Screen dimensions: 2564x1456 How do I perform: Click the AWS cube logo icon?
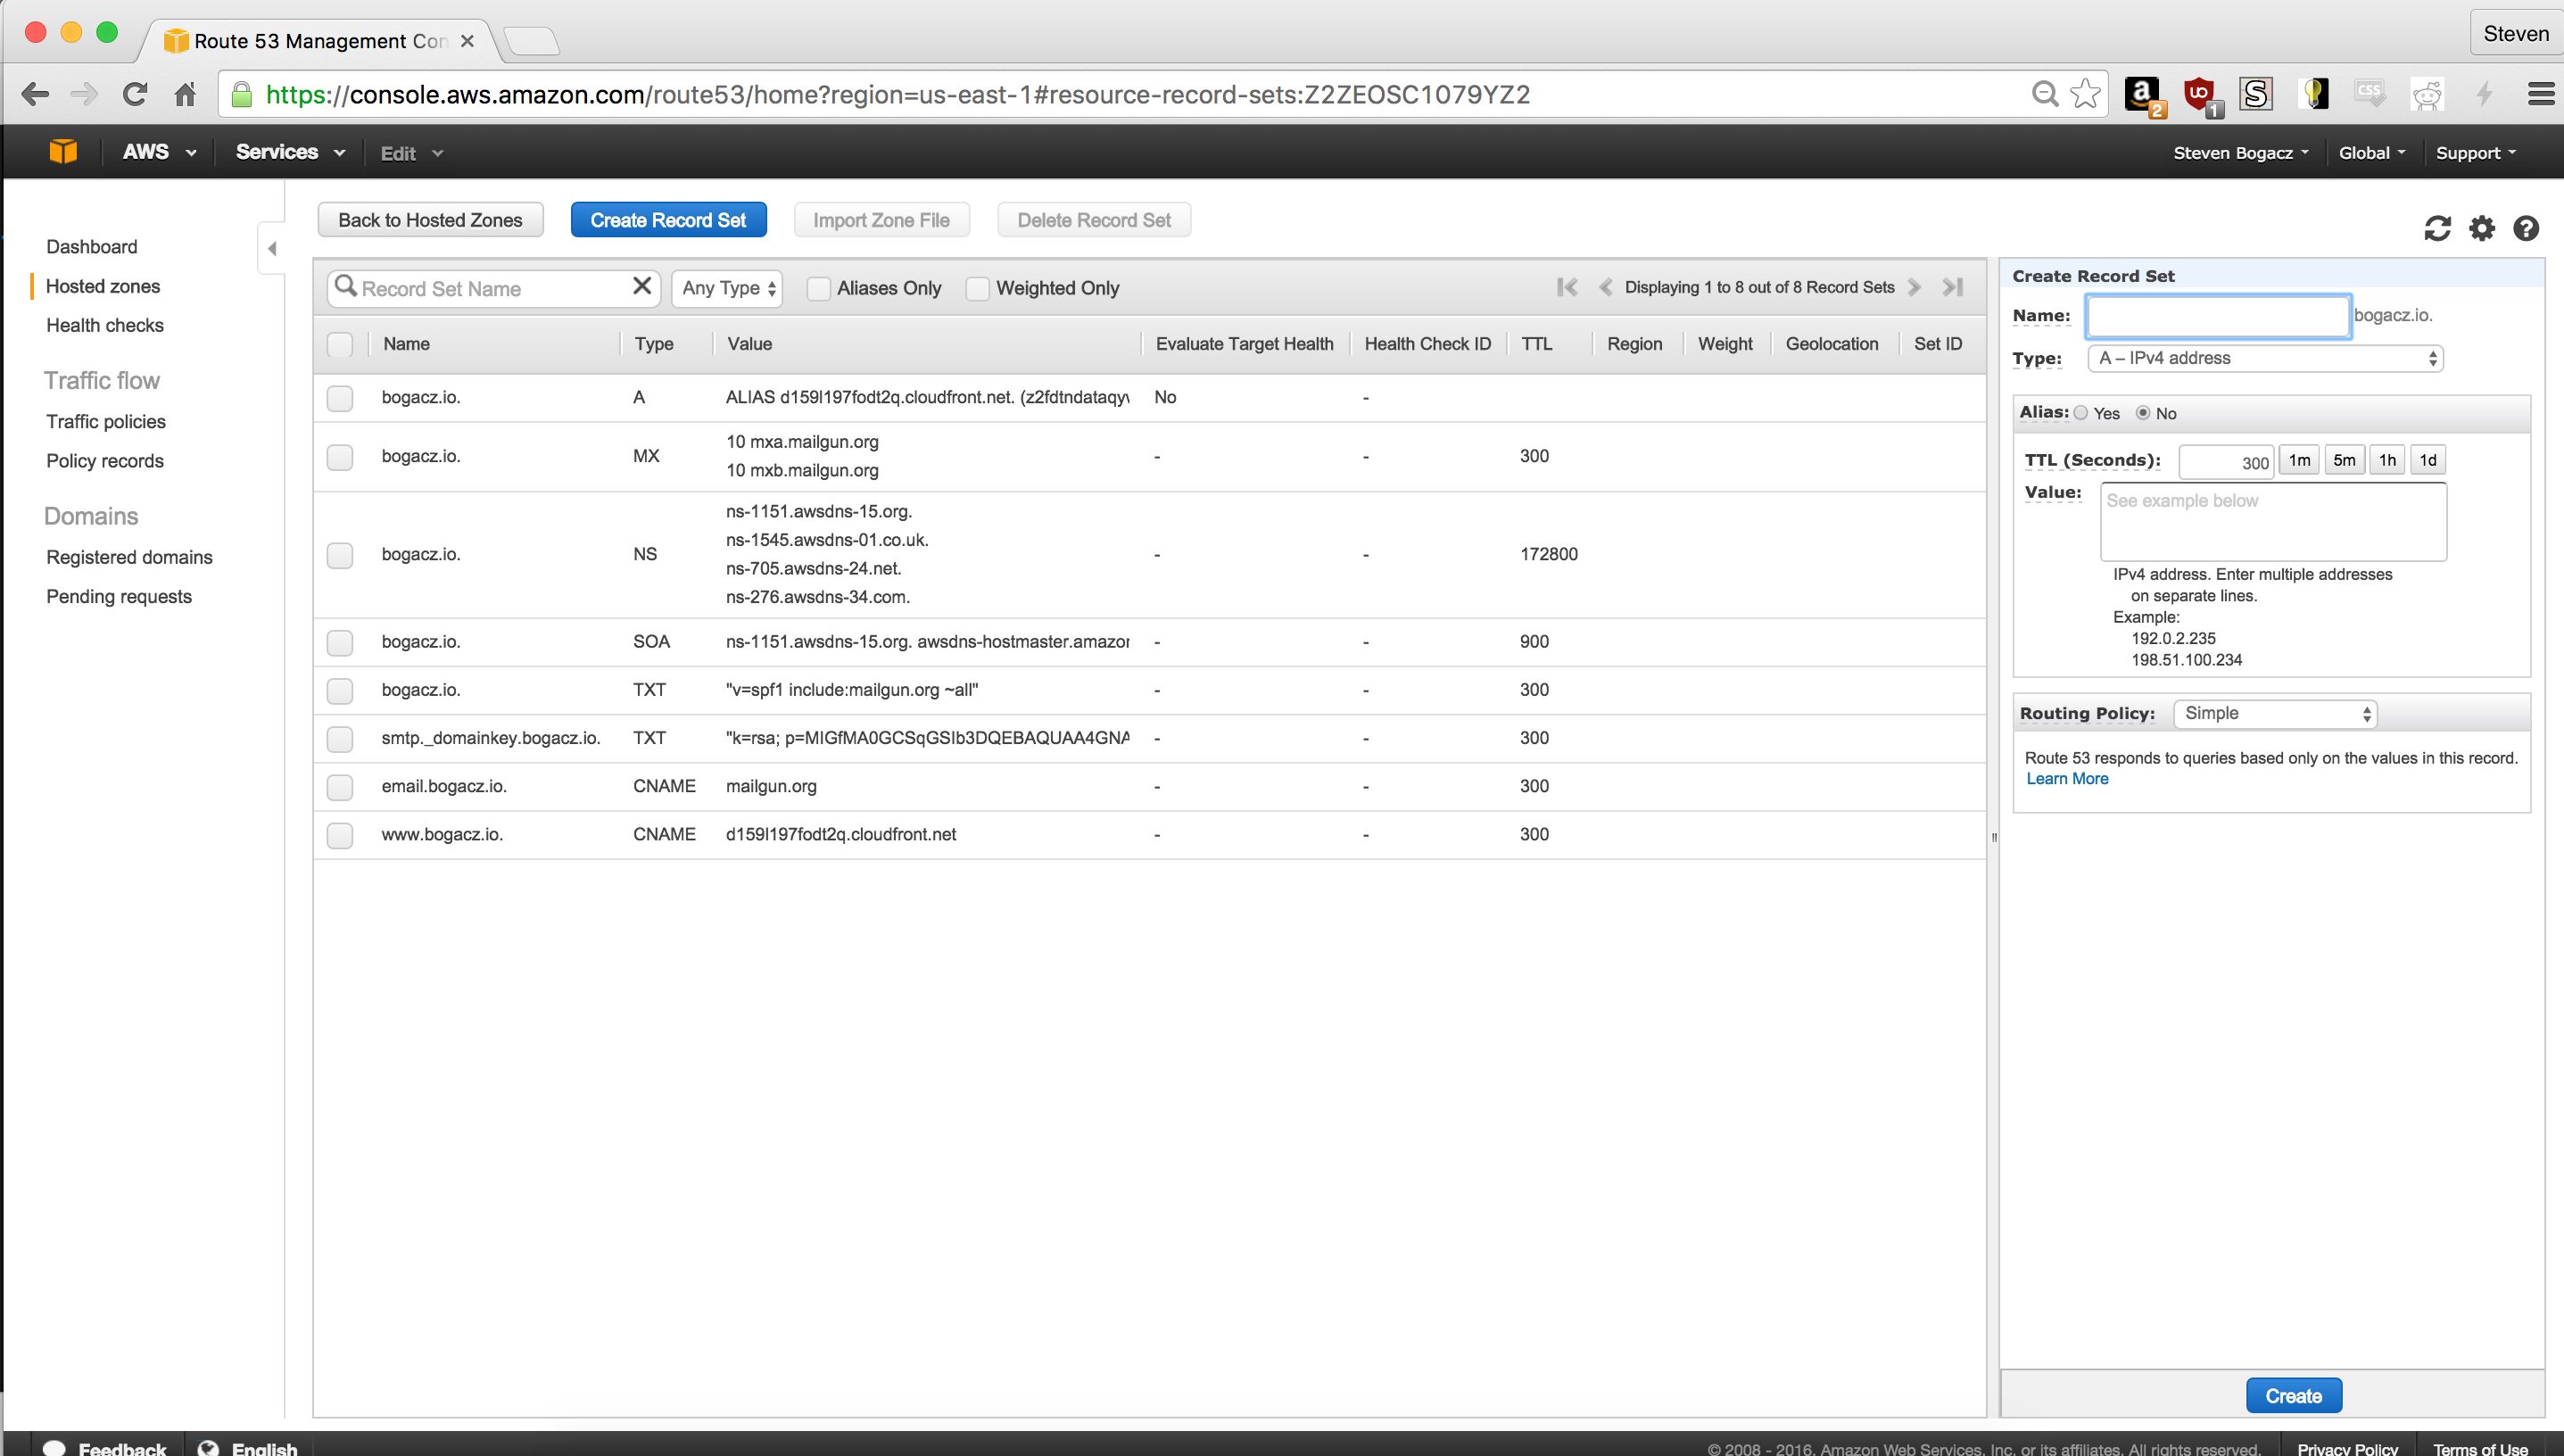63,152
